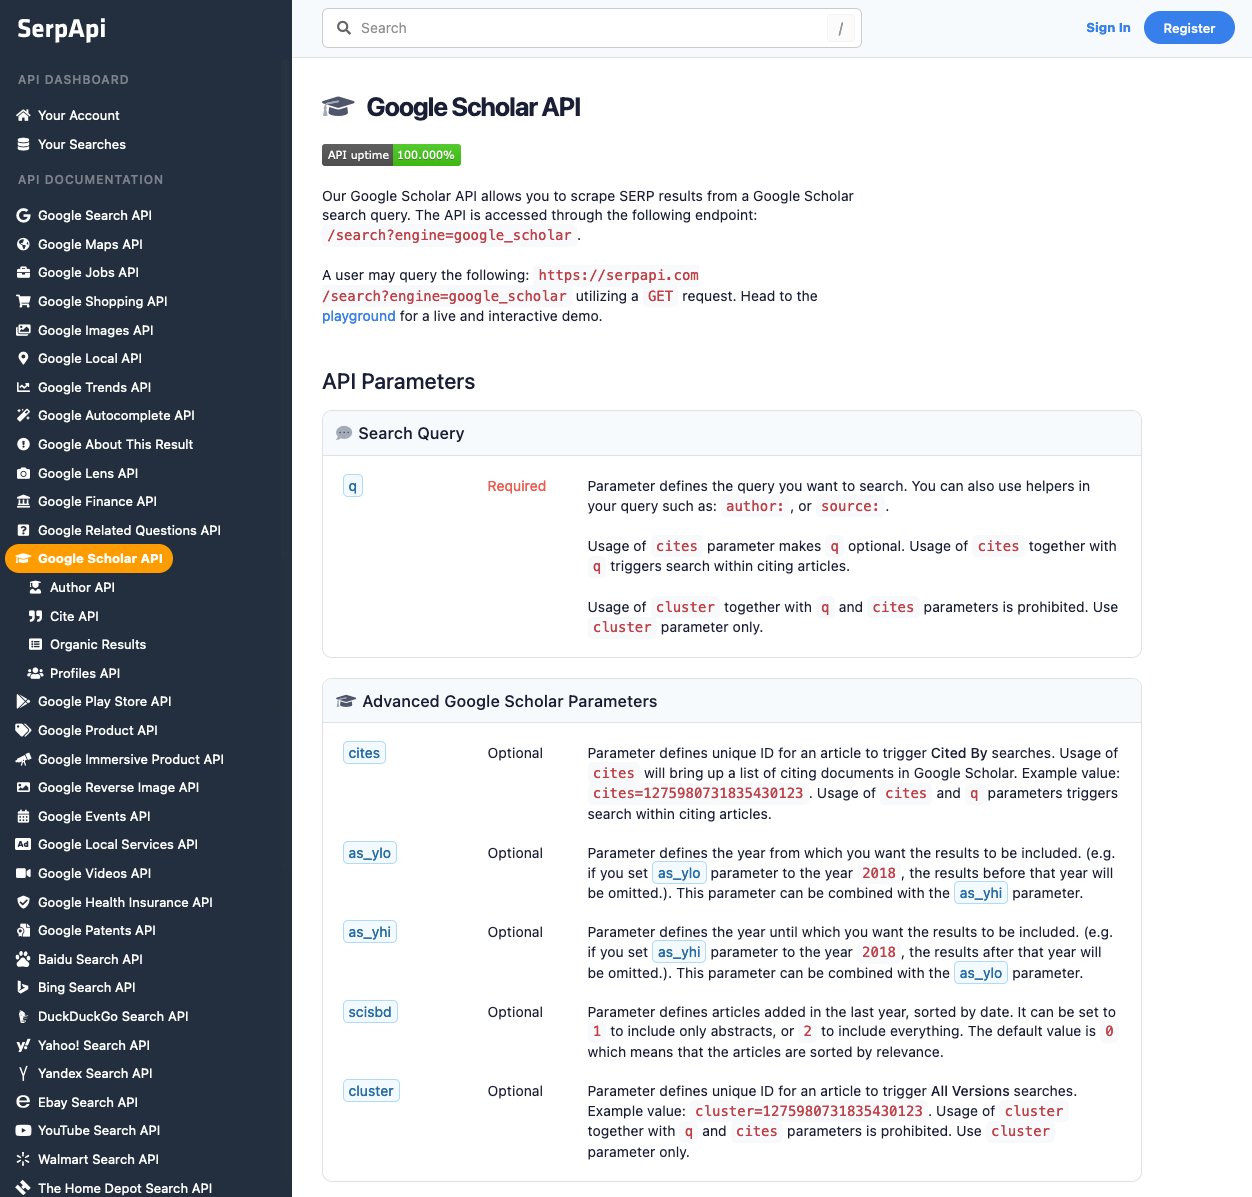The image size is (1252, 1197).
Task: Click the video camera icon for Google Videos API
Action: click(x=23, y=873)
